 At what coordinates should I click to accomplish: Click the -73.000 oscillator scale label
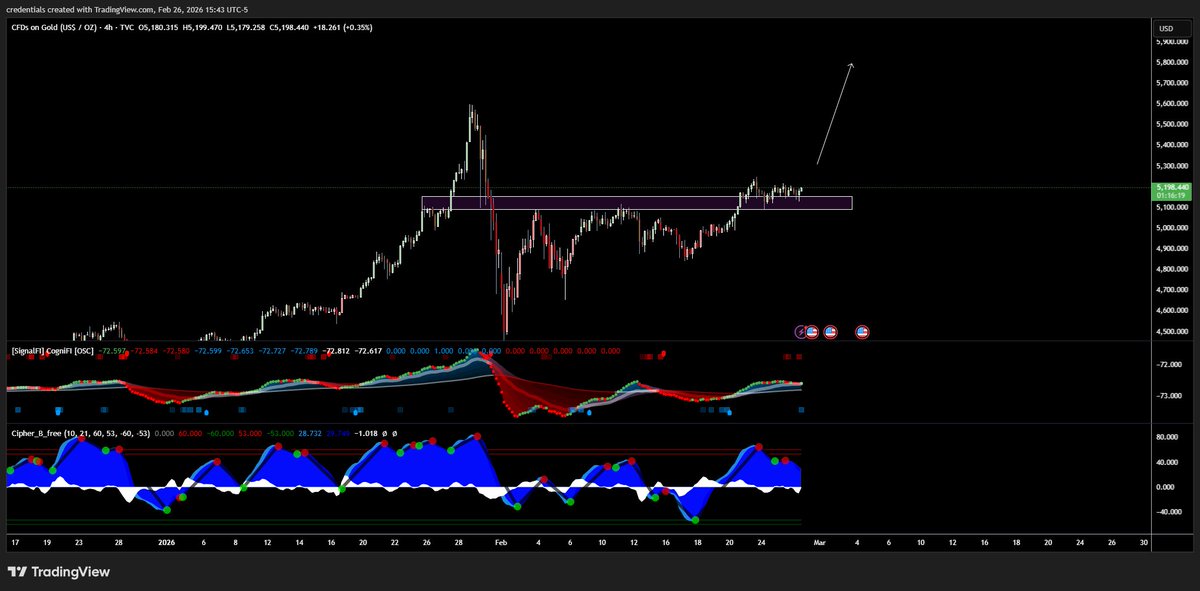coord(1168,396)
